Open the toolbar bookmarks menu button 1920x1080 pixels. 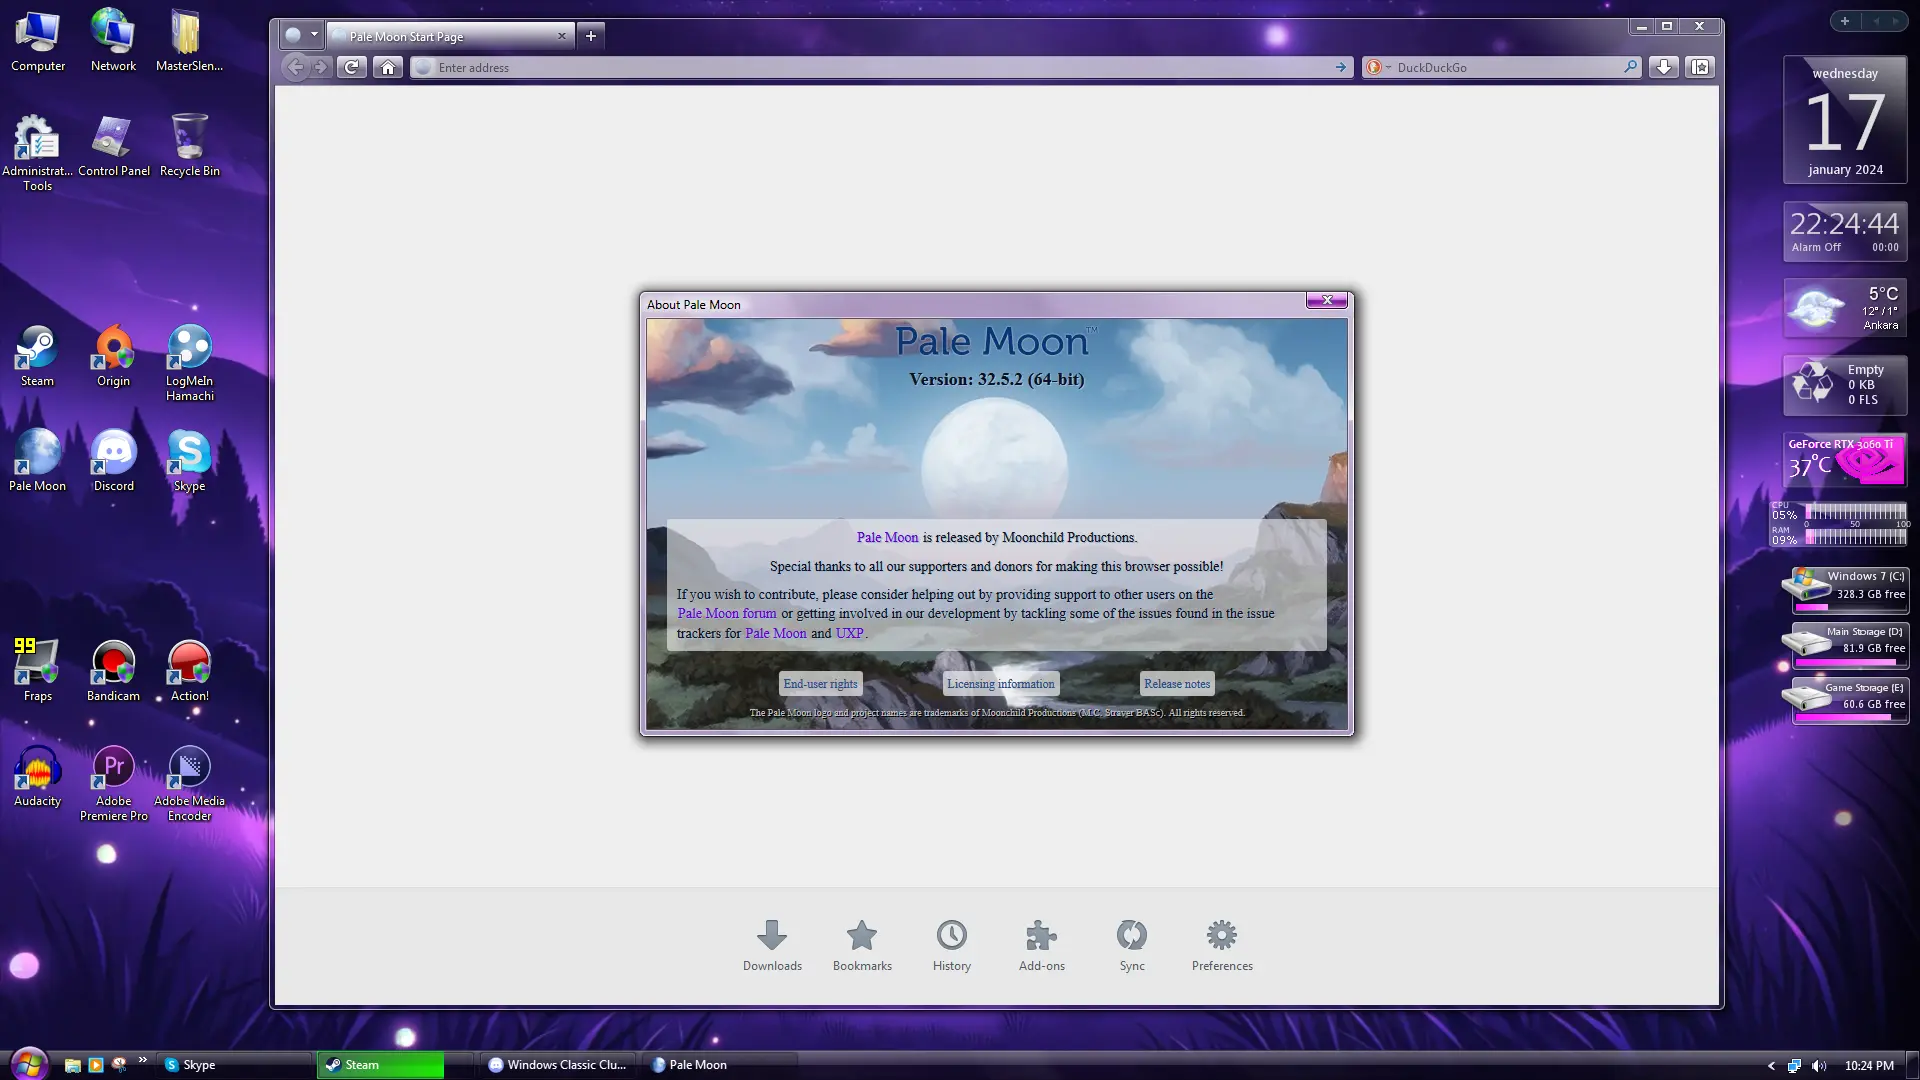[x=1700, y=67]
